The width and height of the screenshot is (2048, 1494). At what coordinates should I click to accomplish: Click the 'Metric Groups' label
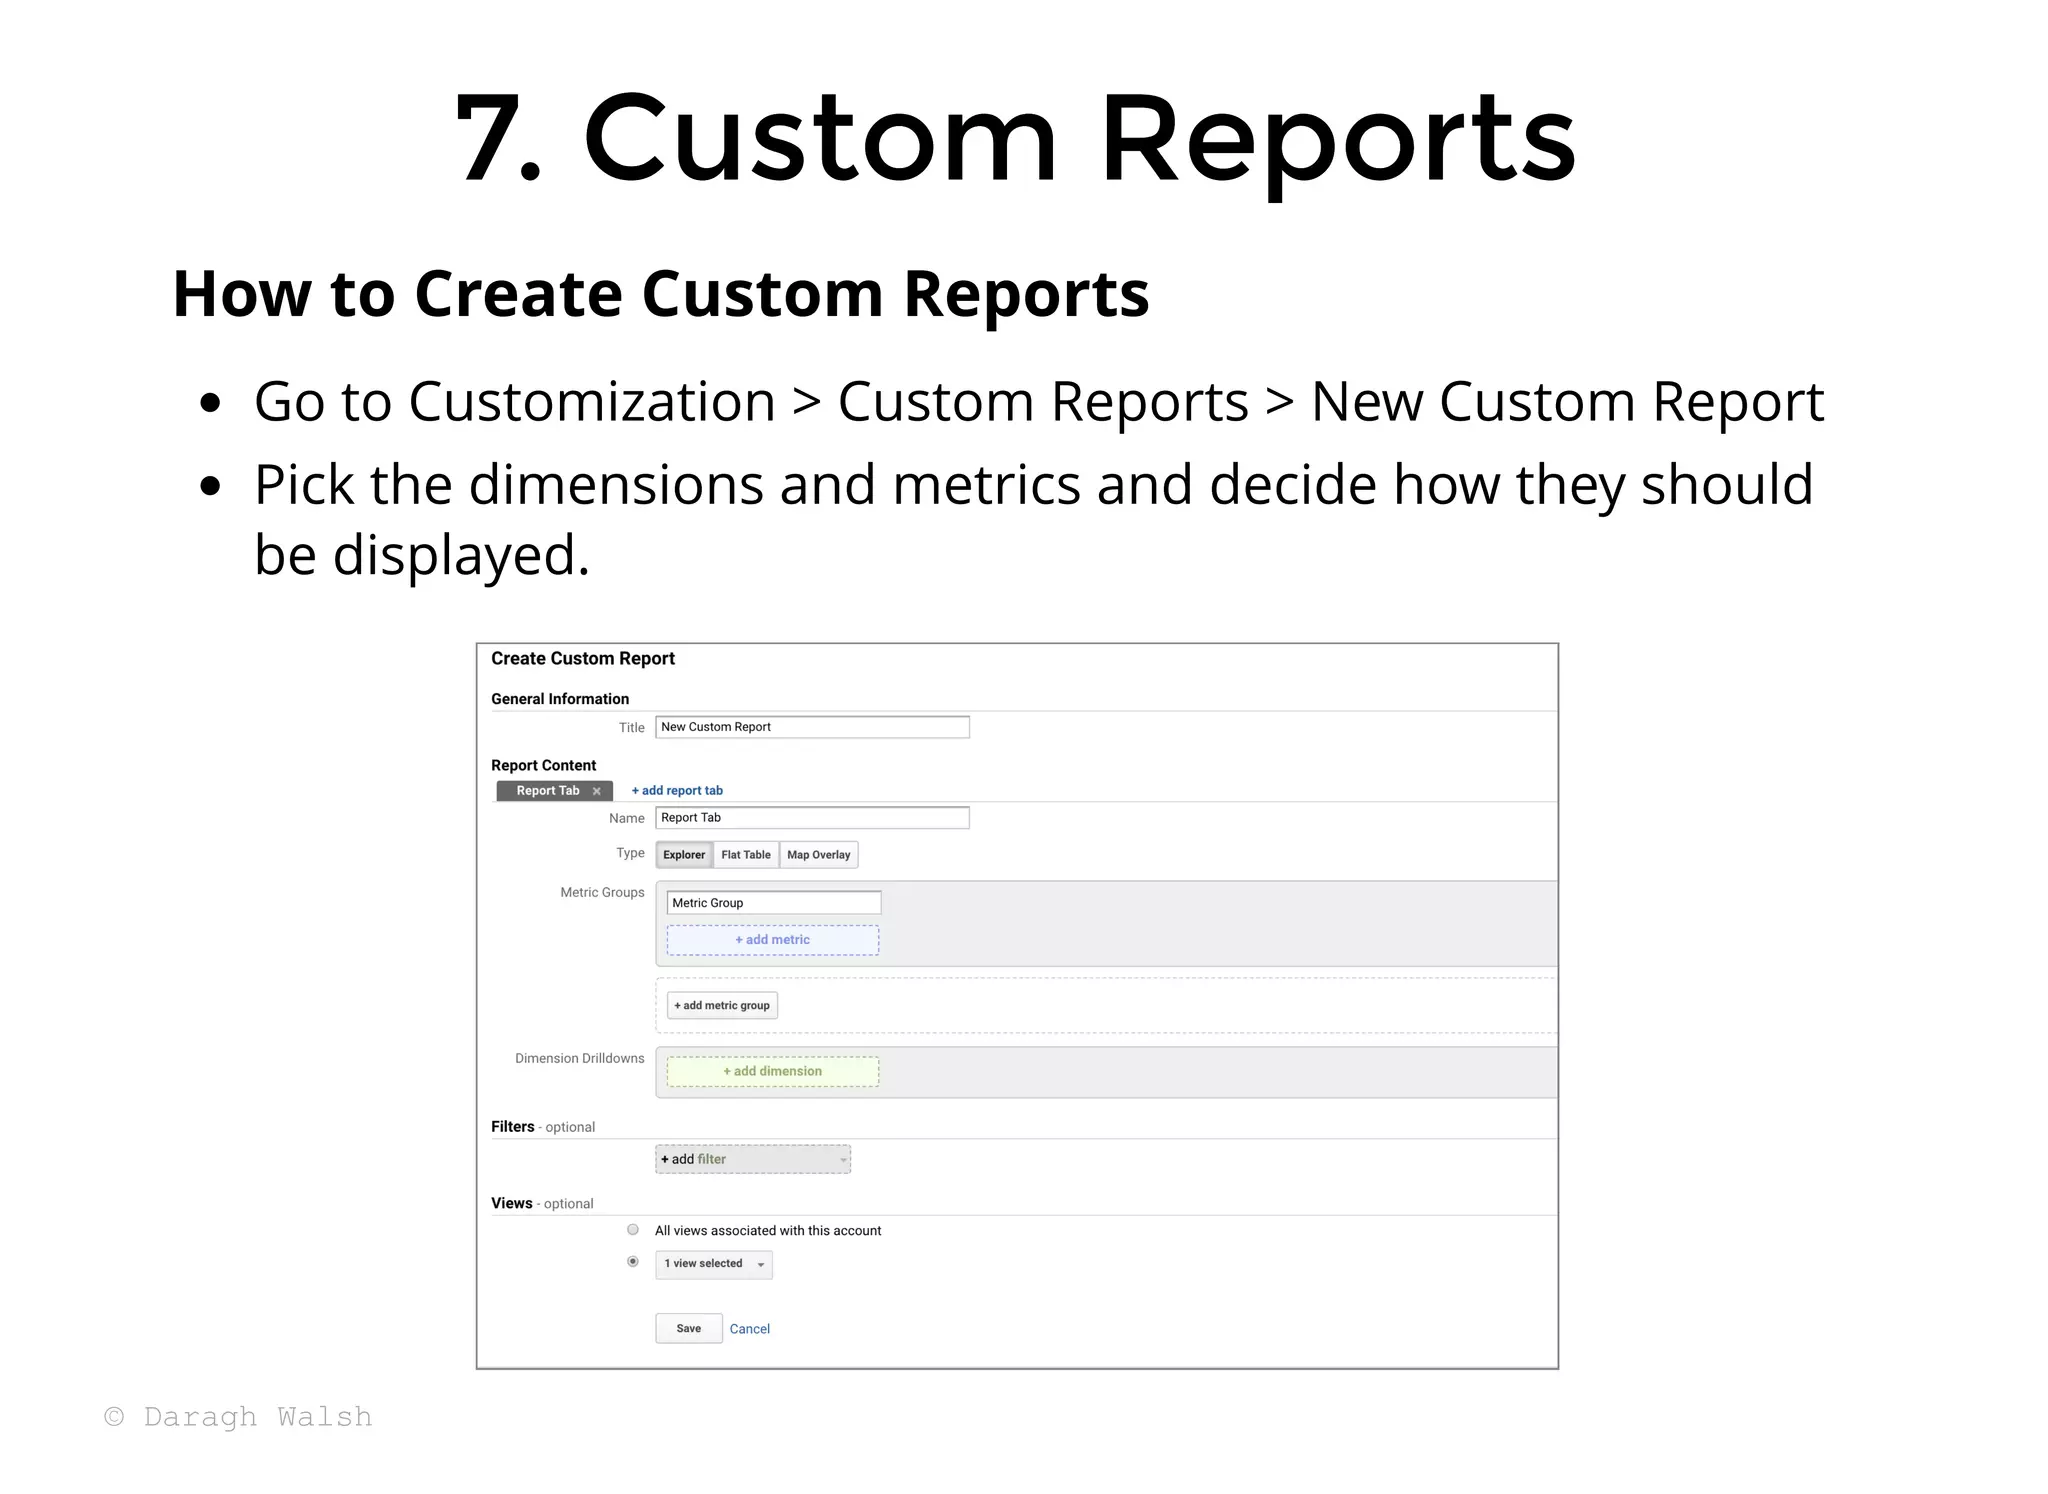[602, 892]
